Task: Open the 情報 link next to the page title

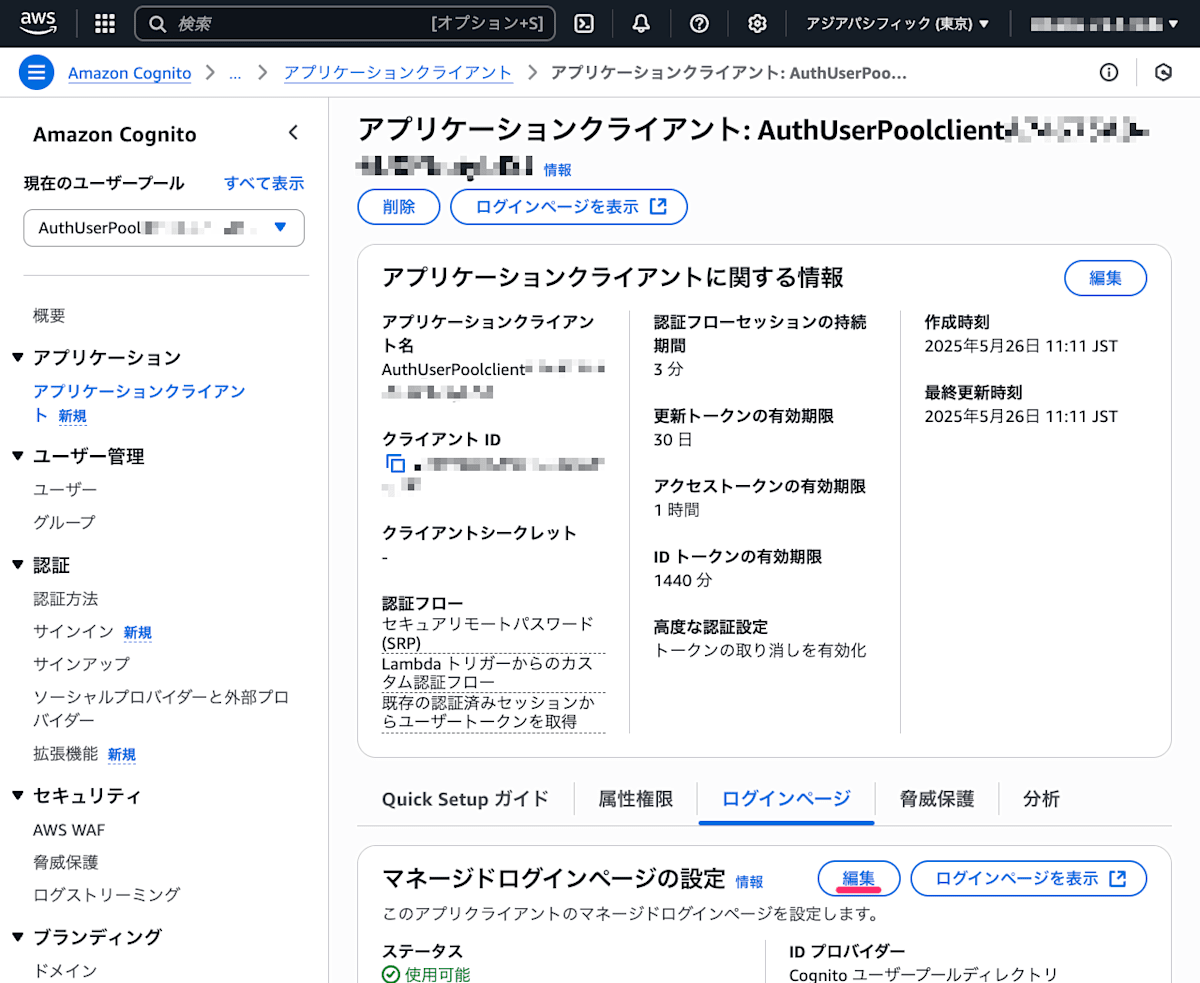Action: coord(558,170)
